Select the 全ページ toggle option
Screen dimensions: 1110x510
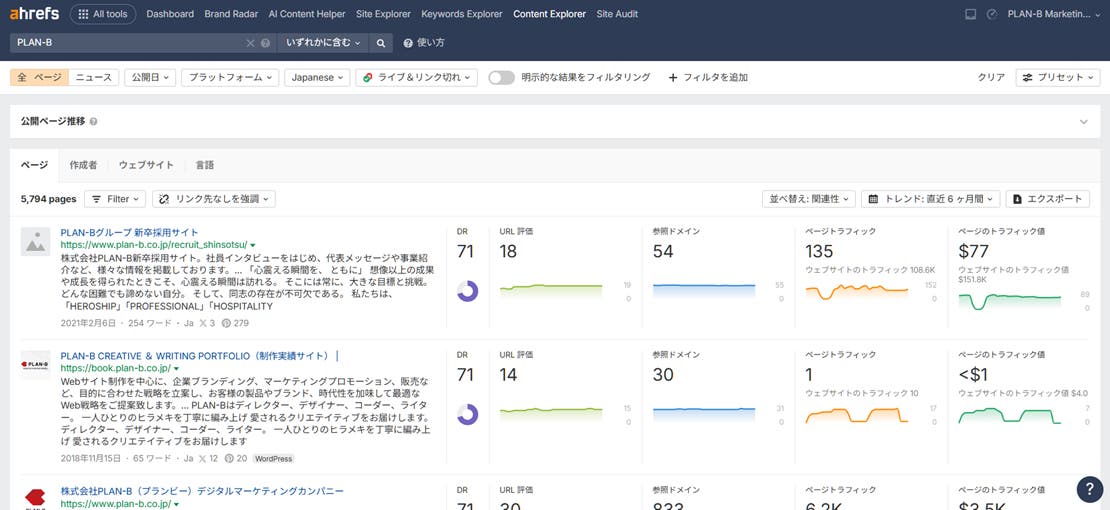(39, 77)
